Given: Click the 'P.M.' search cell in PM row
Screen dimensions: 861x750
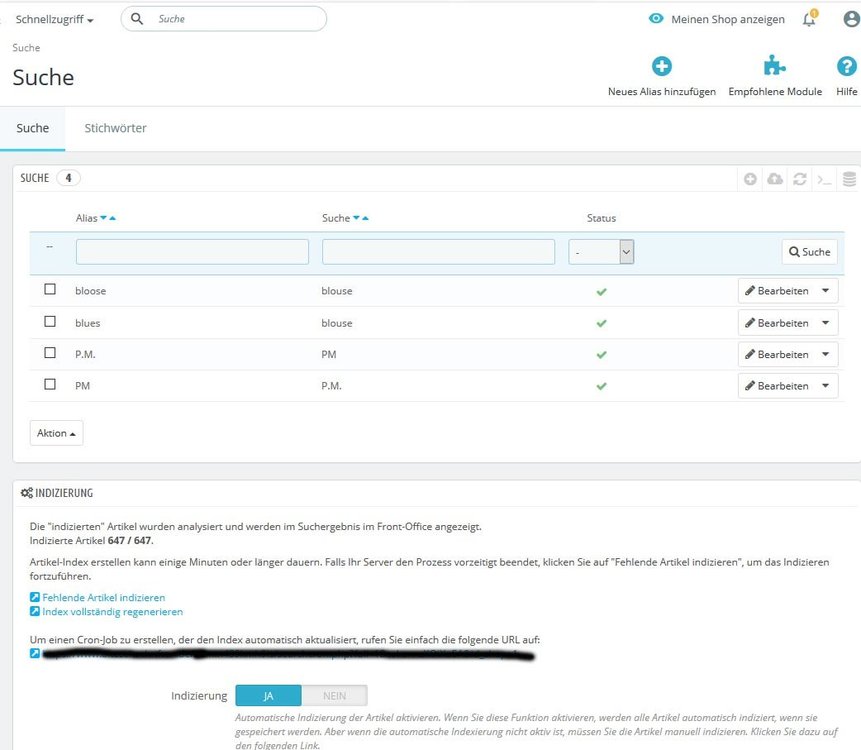Looking at the screenshot, I should (331, 386).
